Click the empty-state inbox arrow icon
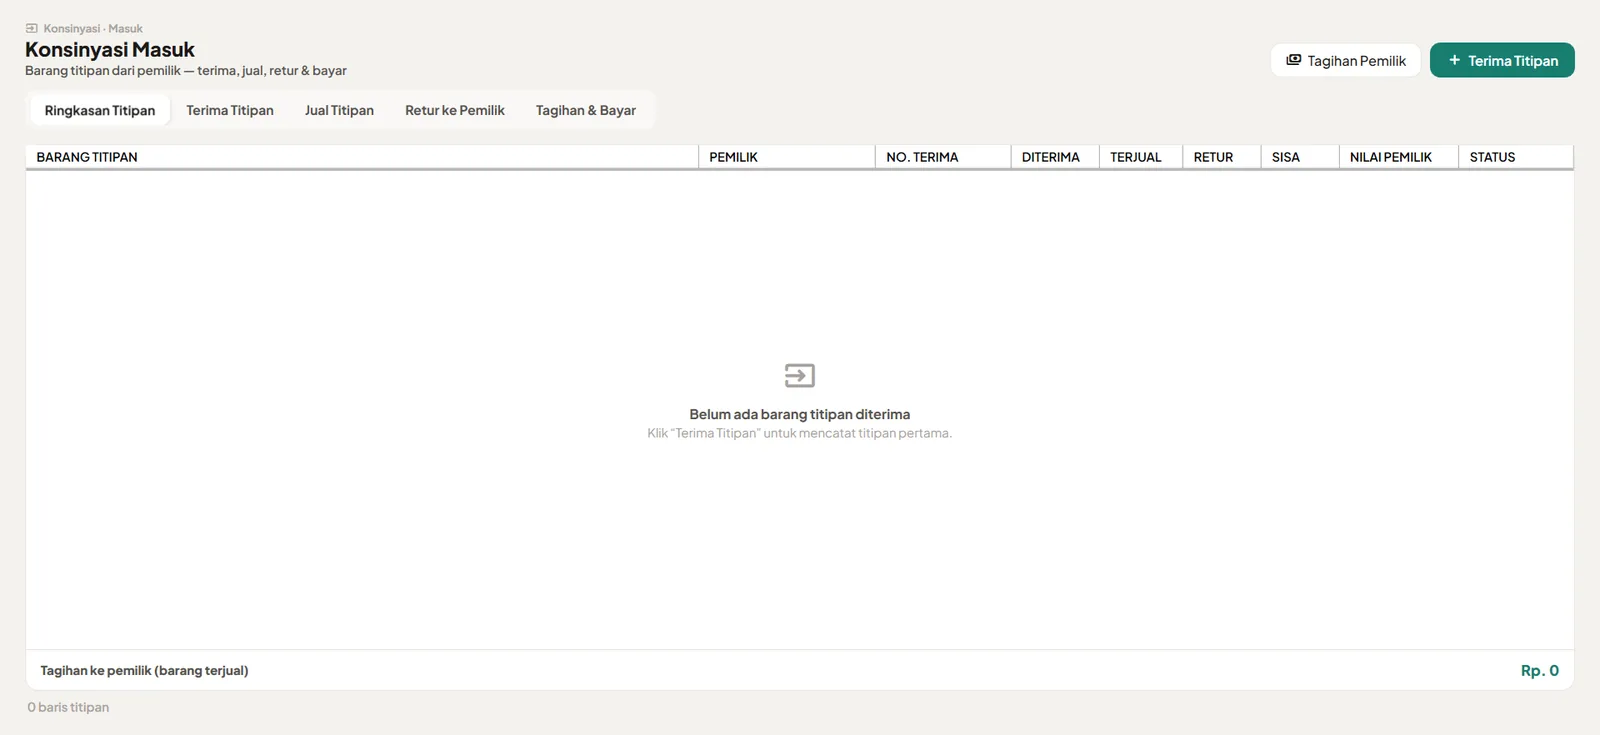Screen dimensions: 1600x735 point(800,375)
